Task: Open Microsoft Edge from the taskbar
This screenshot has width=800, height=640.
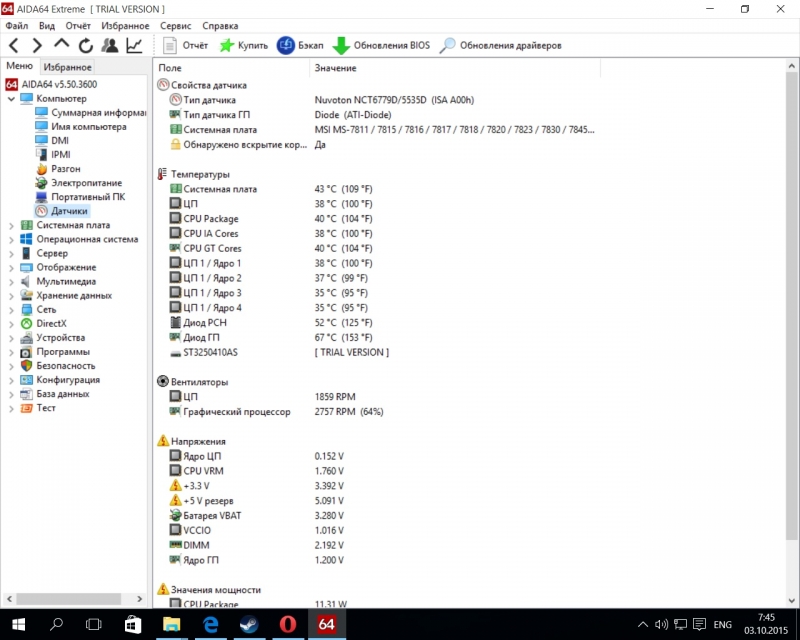Action: pyautogui.click(x=210, y=624)
